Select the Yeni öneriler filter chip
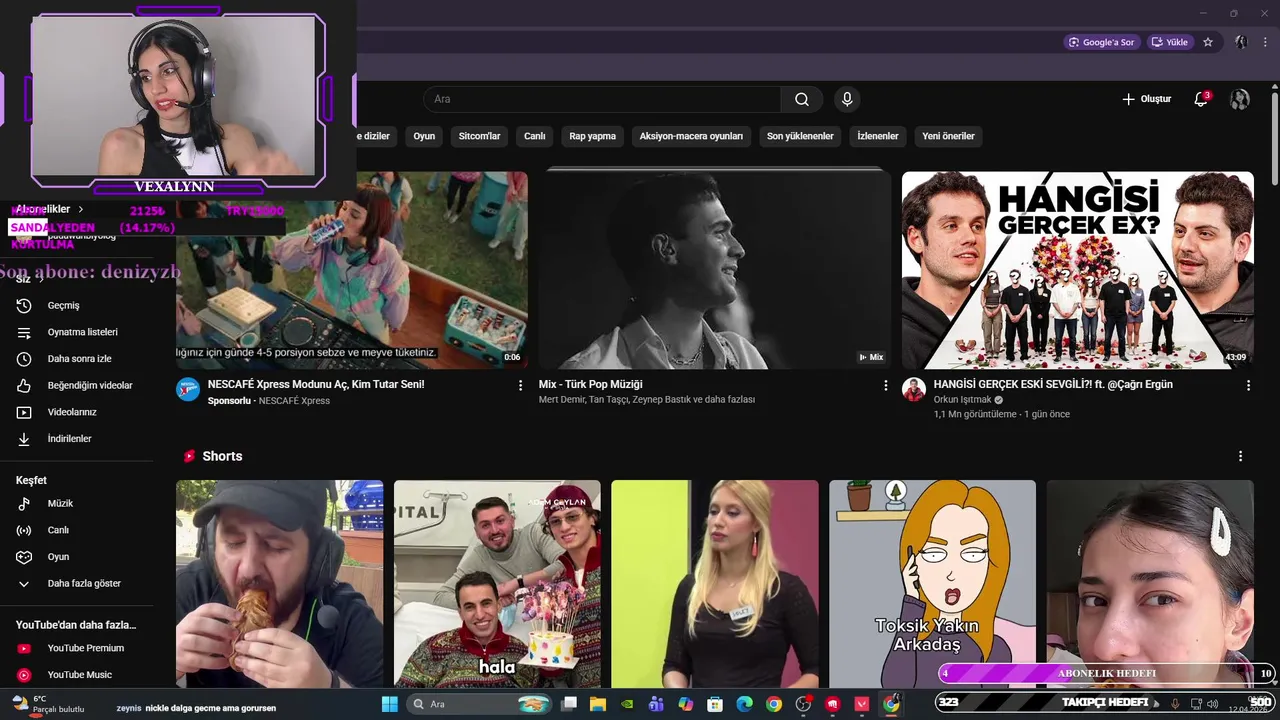 click(x=948, y=136)
